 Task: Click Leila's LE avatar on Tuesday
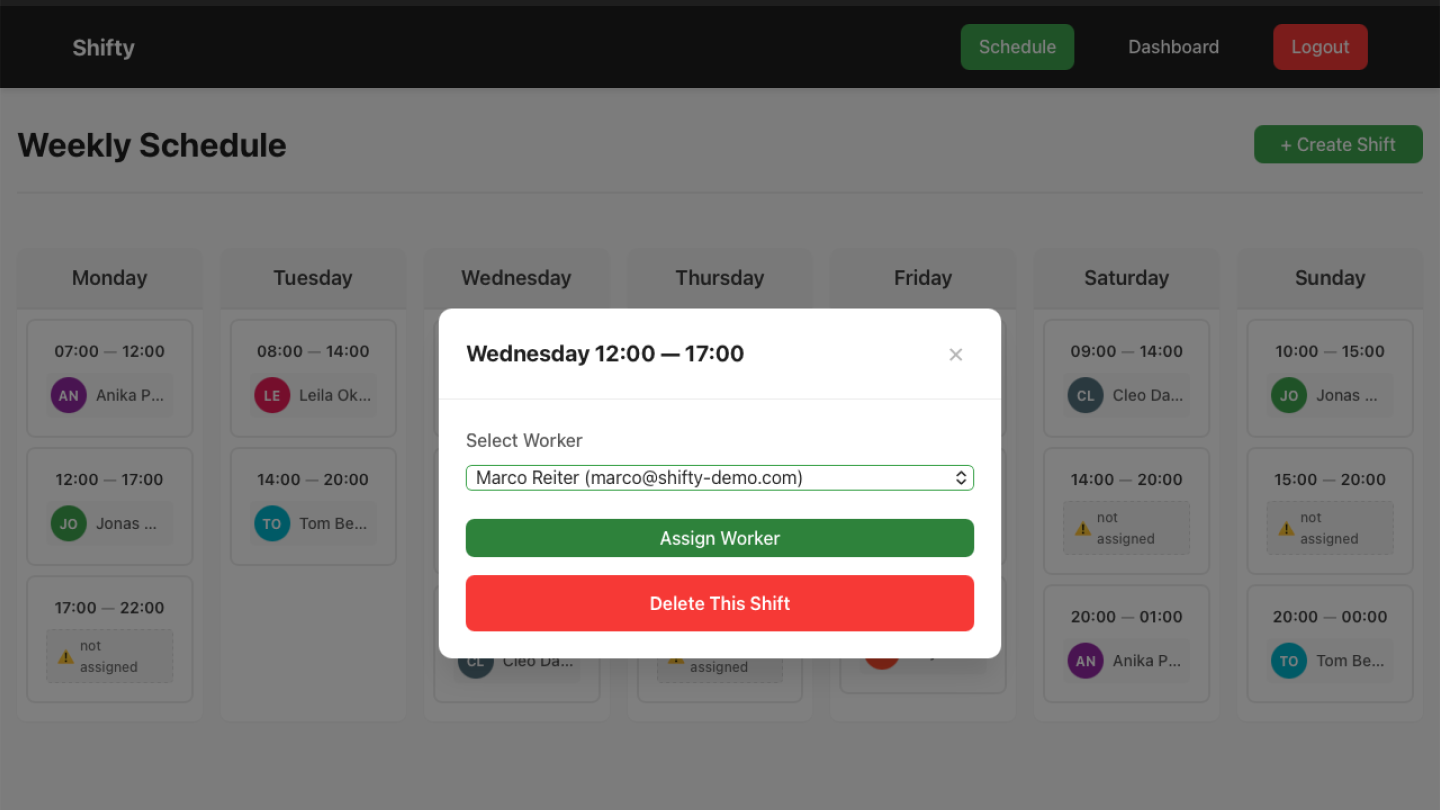pos(272,395)
